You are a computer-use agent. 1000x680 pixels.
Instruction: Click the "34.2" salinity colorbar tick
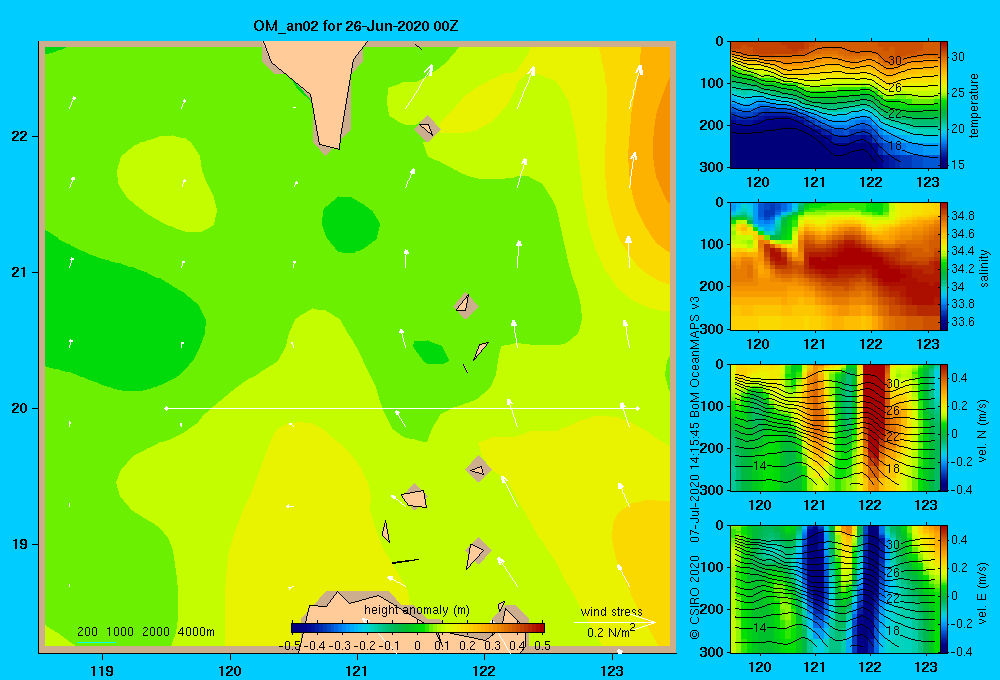click(x=962, y=269)
